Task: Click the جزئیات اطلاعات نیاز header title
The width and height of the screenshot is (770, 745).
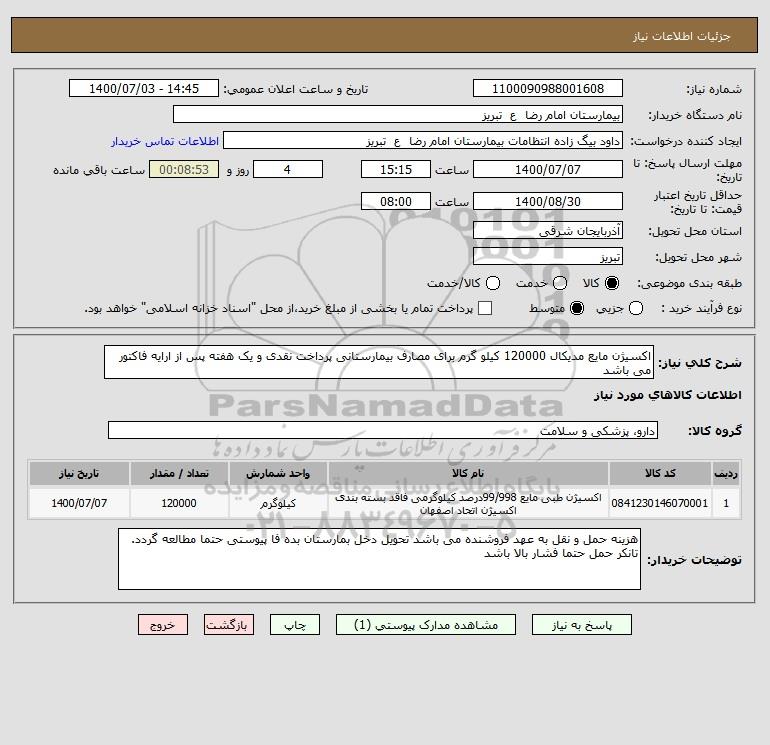Action: 681,36
